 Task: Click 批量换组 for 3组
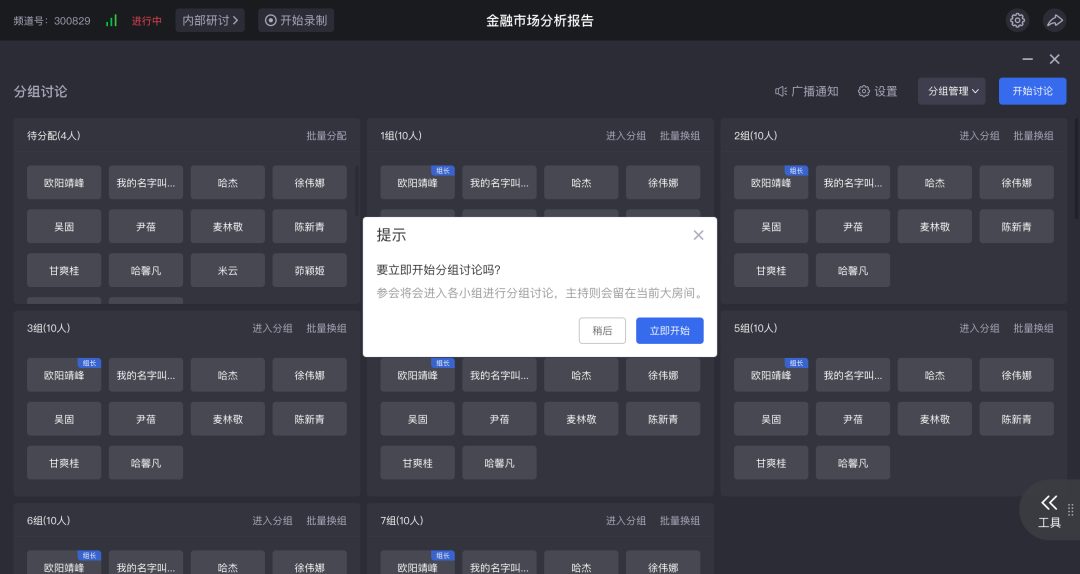tap(326, 328)
